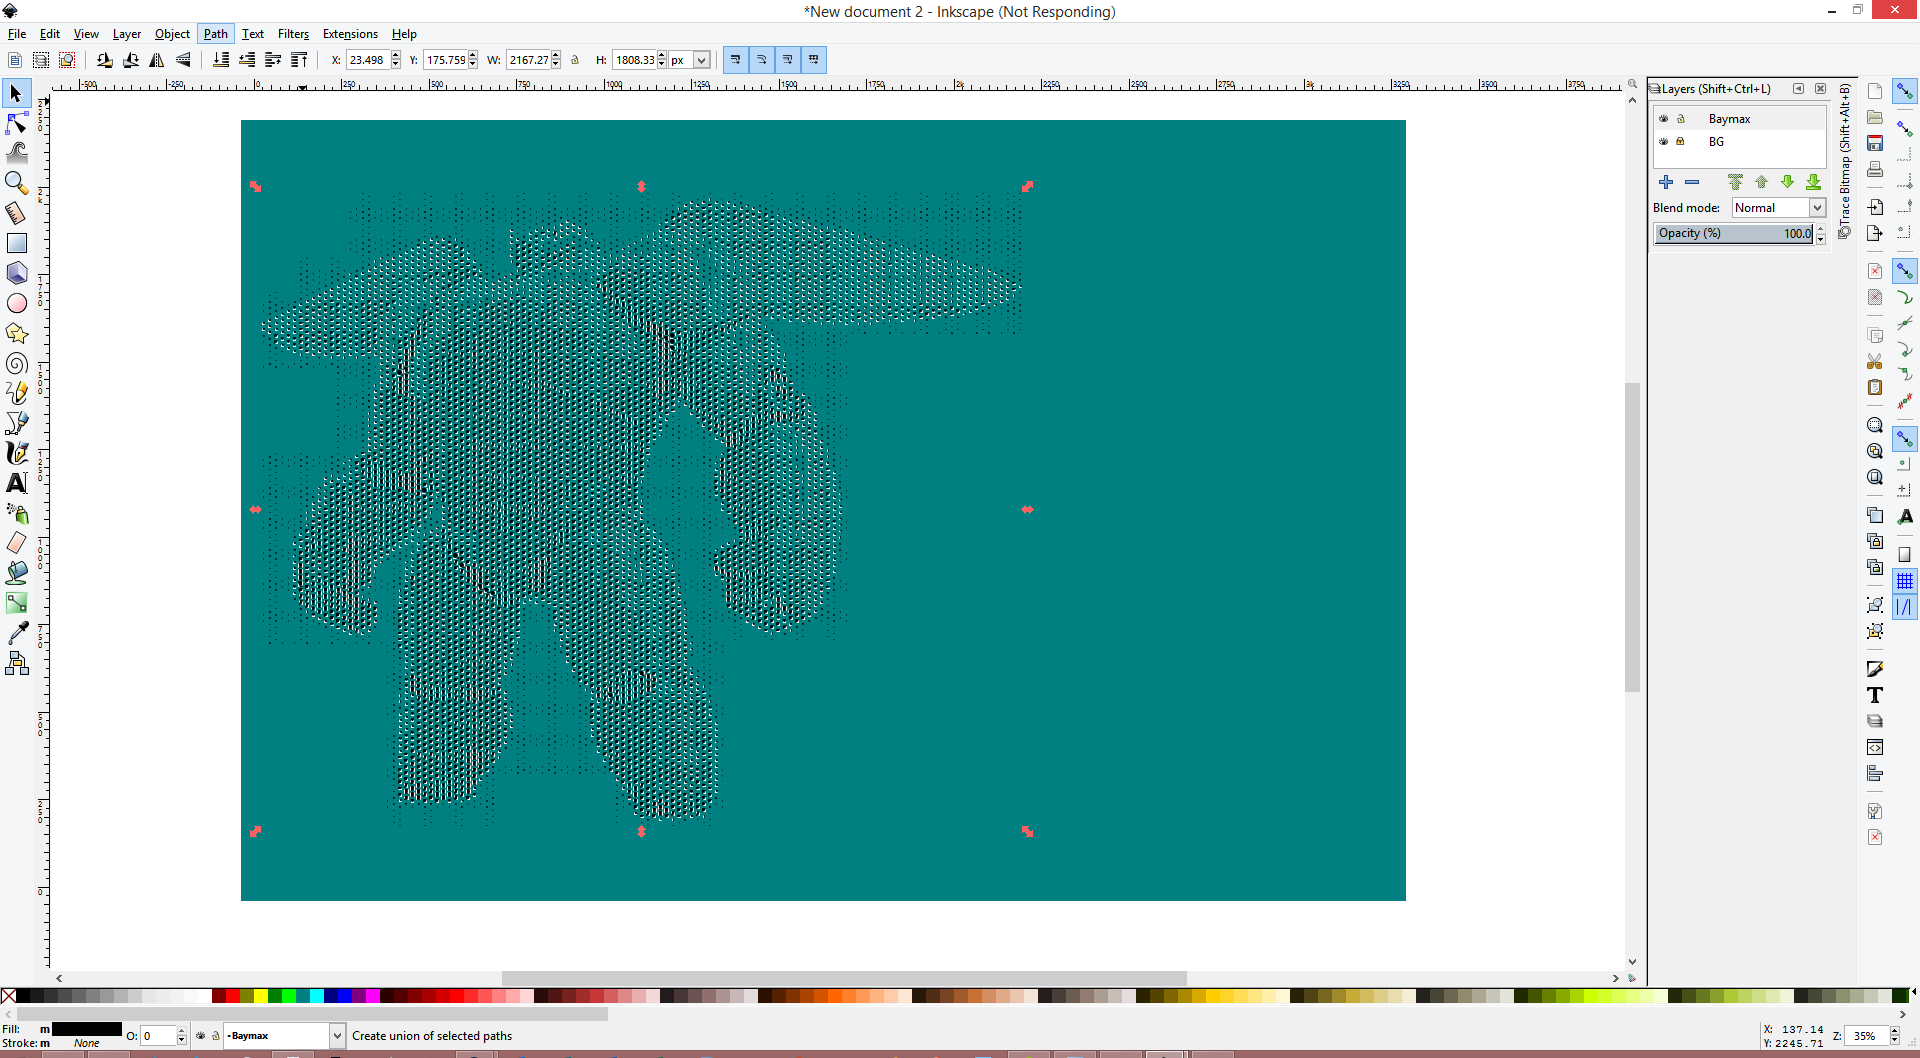Toggle snap to grids button
The image size is (1920, 1058).
click(1905, 581)
